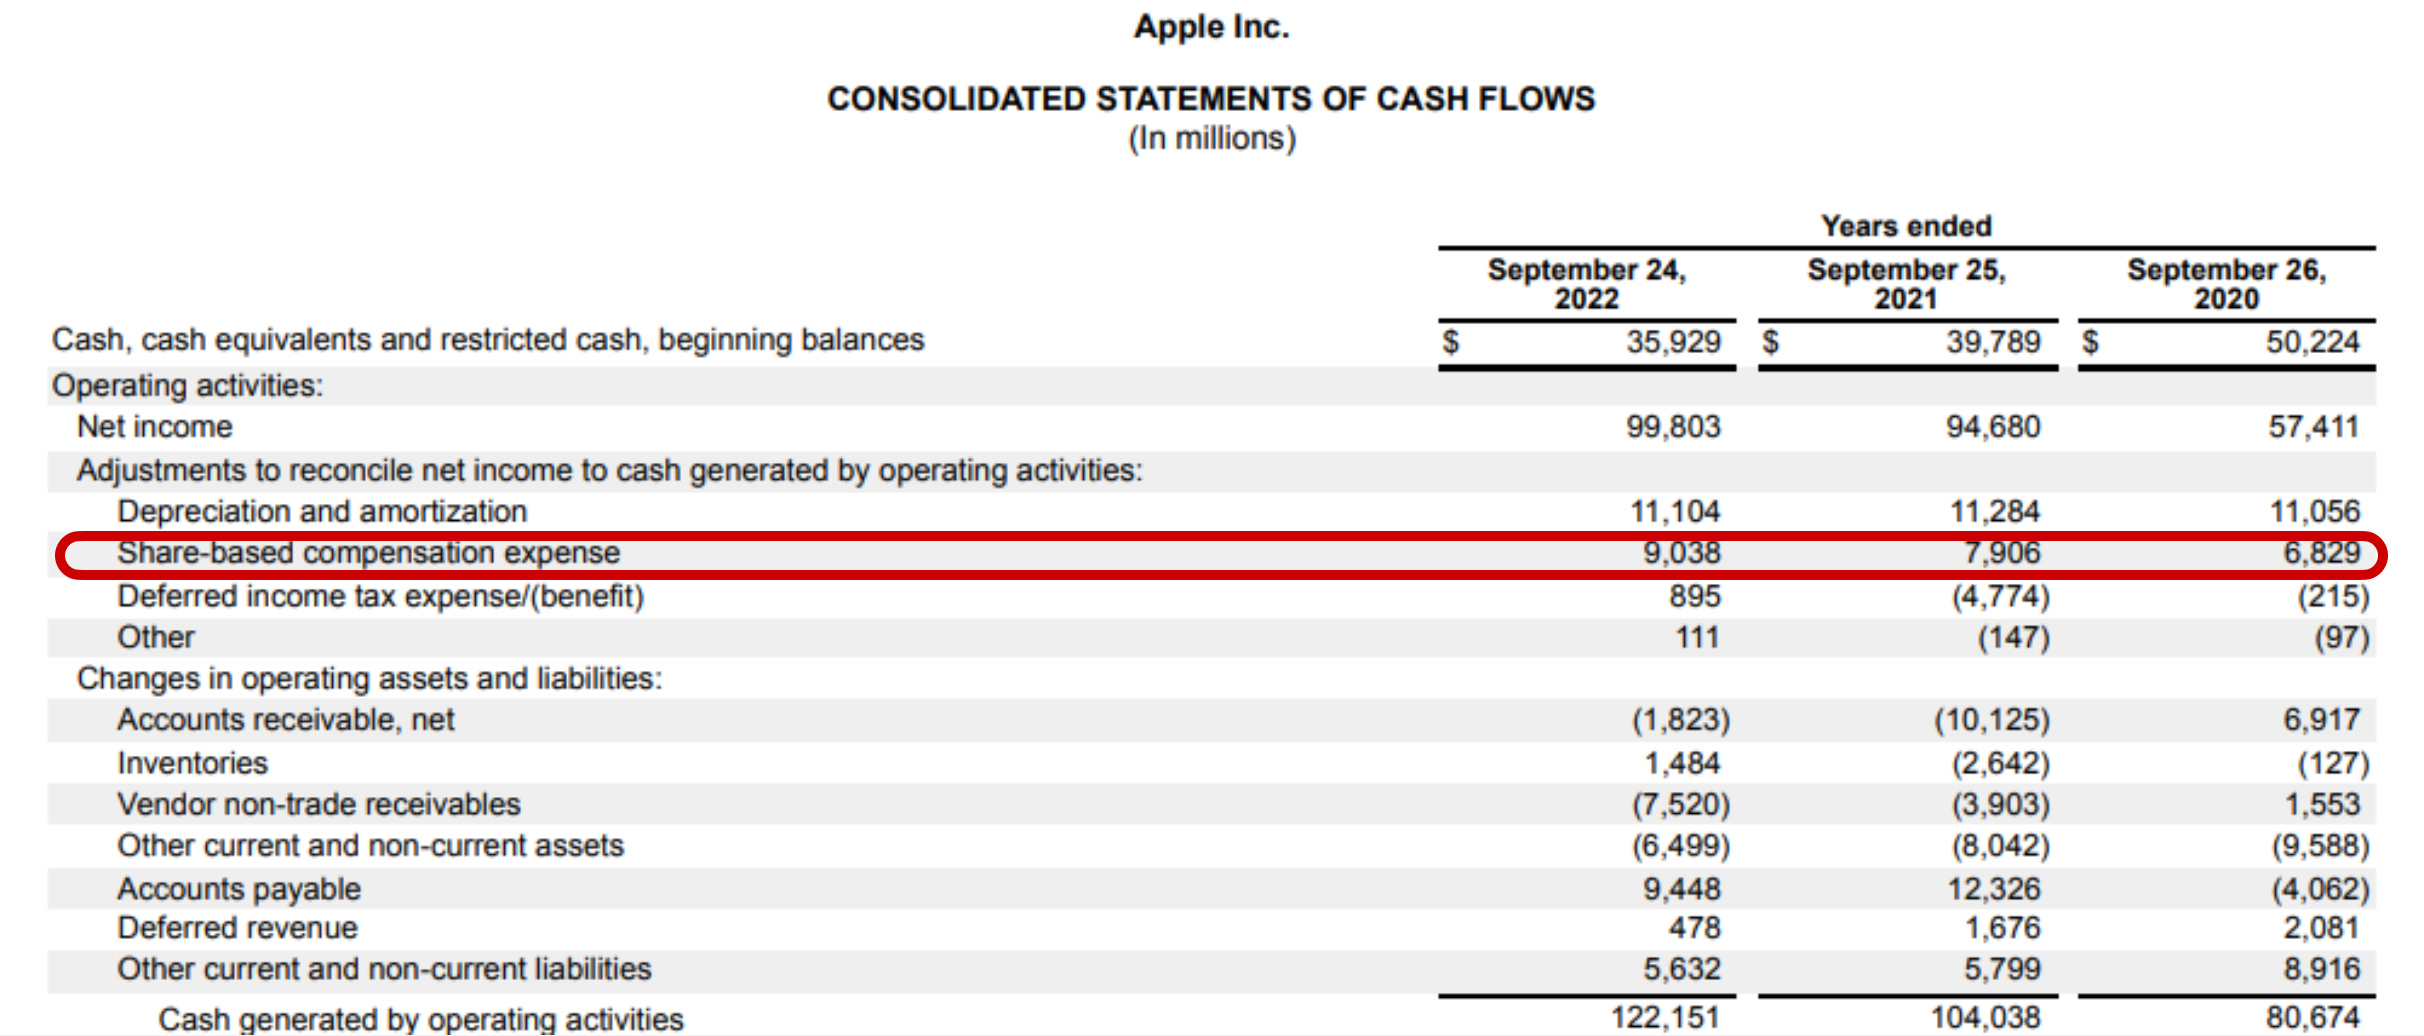Click the Deferred income tax expense/(benefit) label

point(381,597)
